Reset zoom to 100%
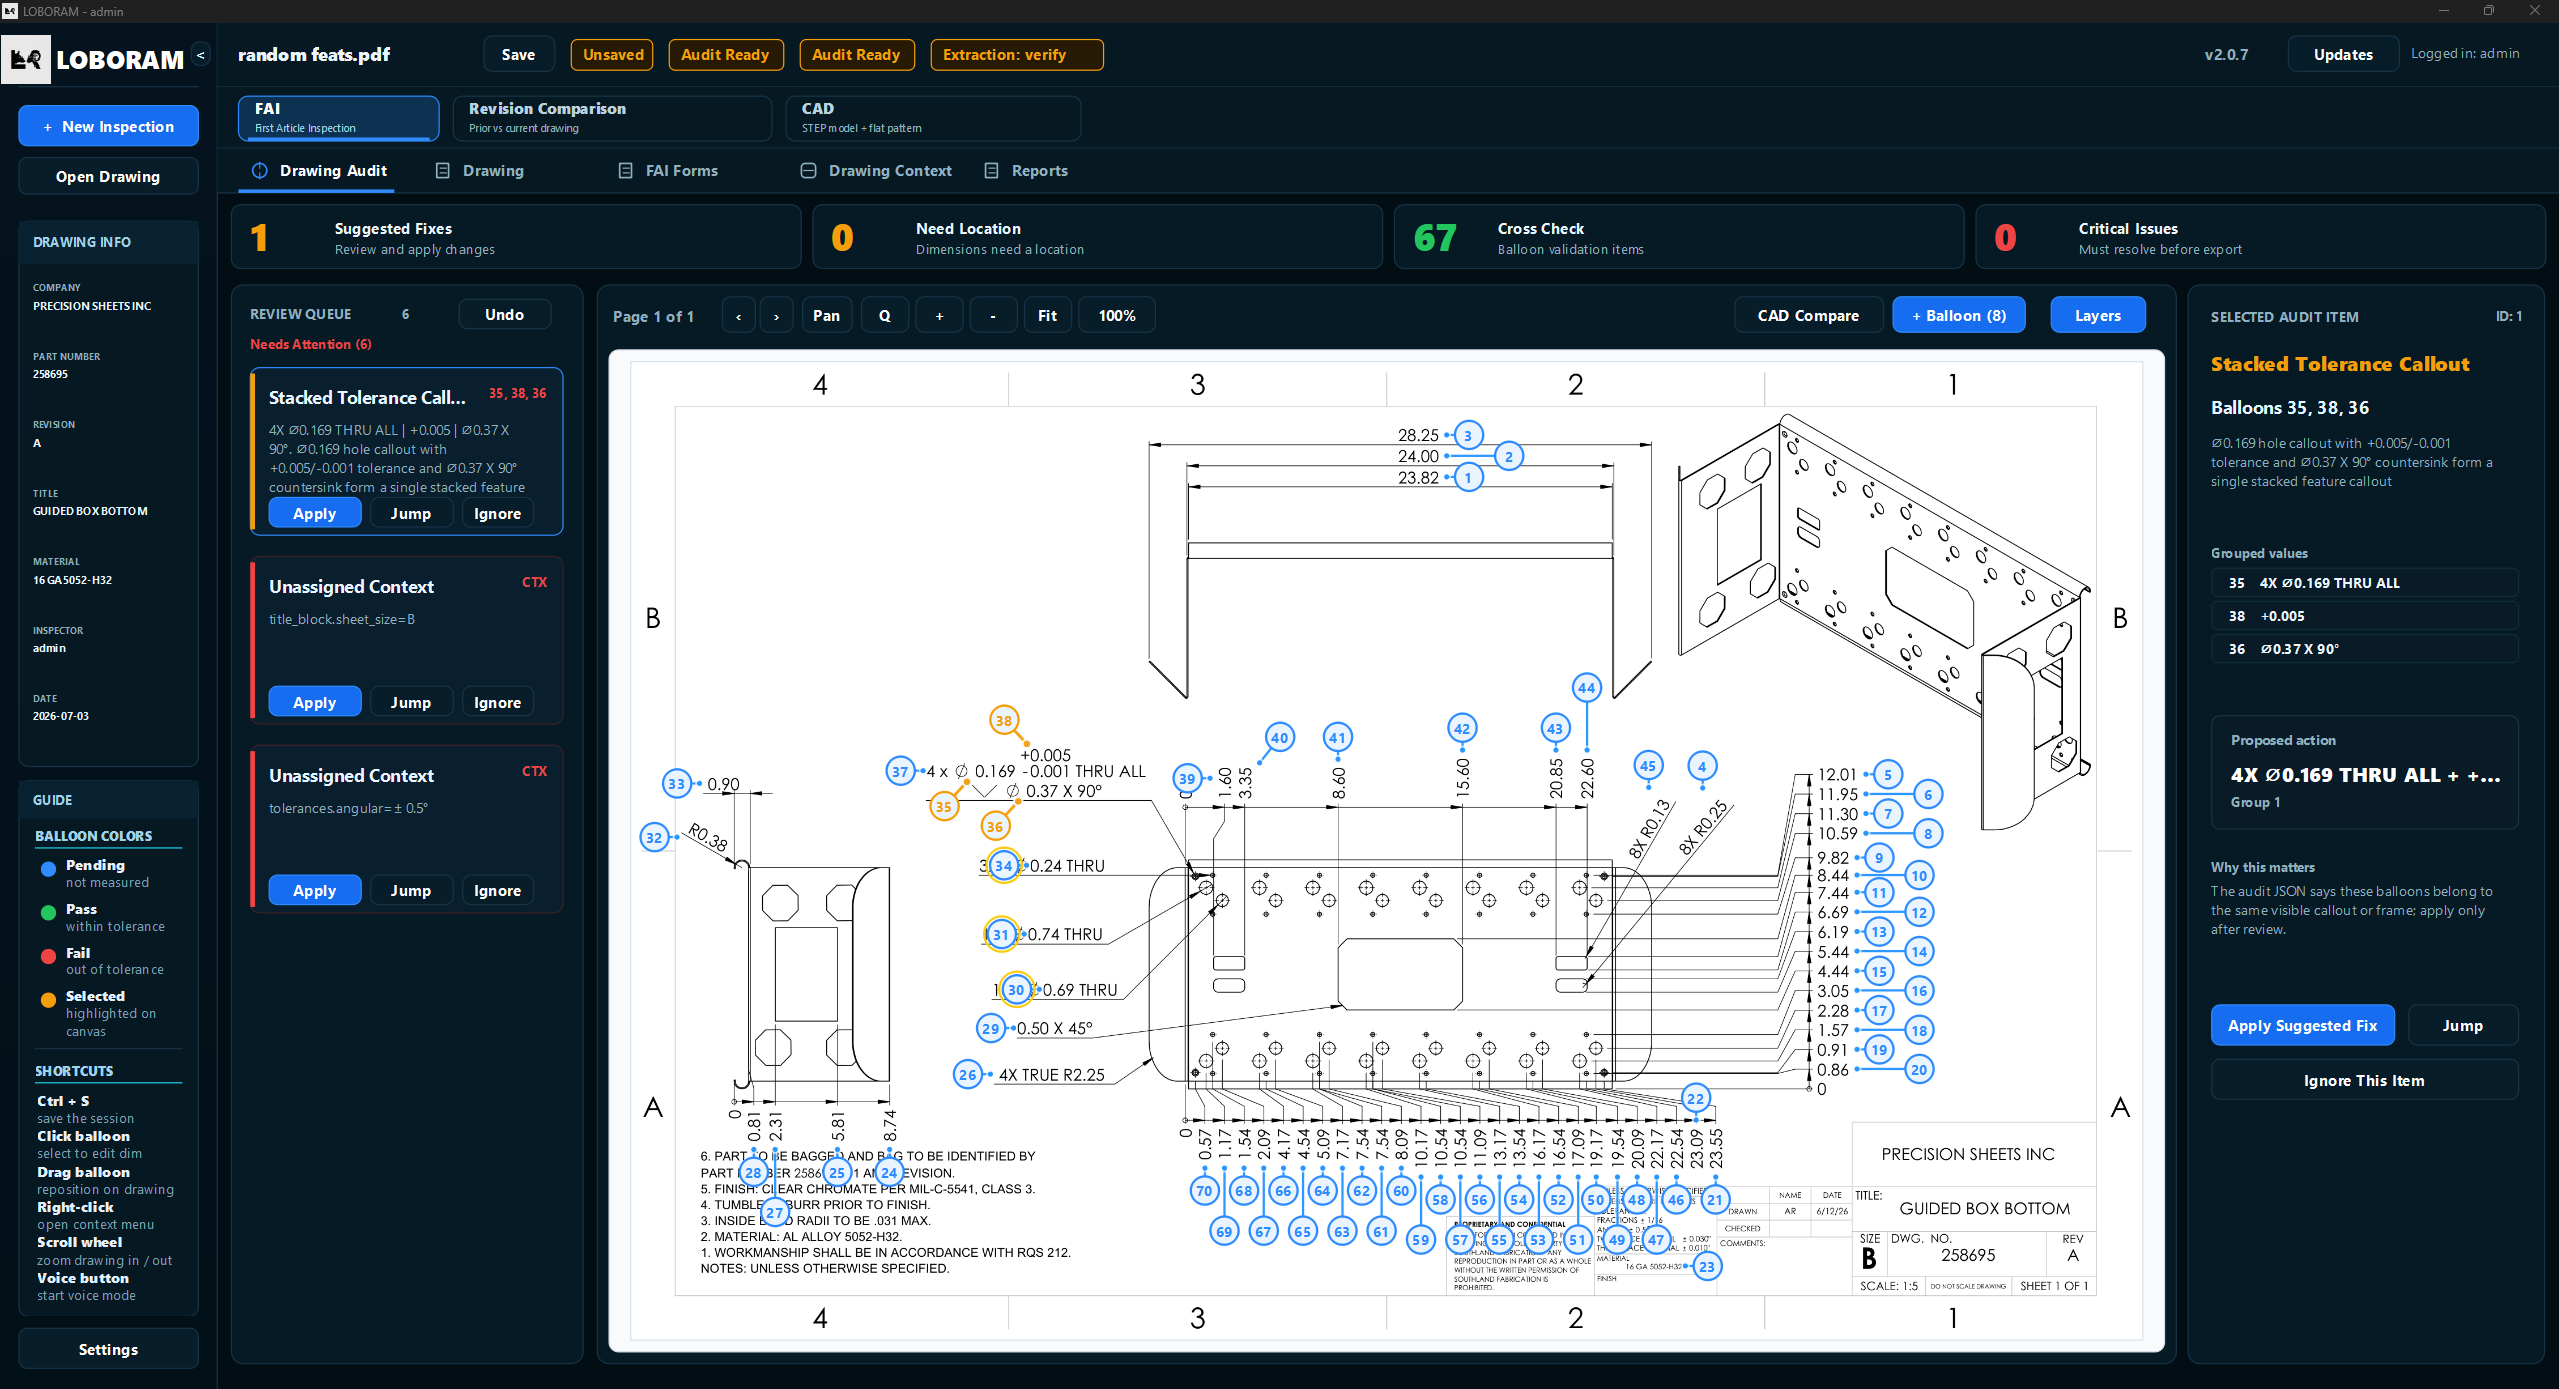Screen dimensions: 2559x1389 [1117, 316]
